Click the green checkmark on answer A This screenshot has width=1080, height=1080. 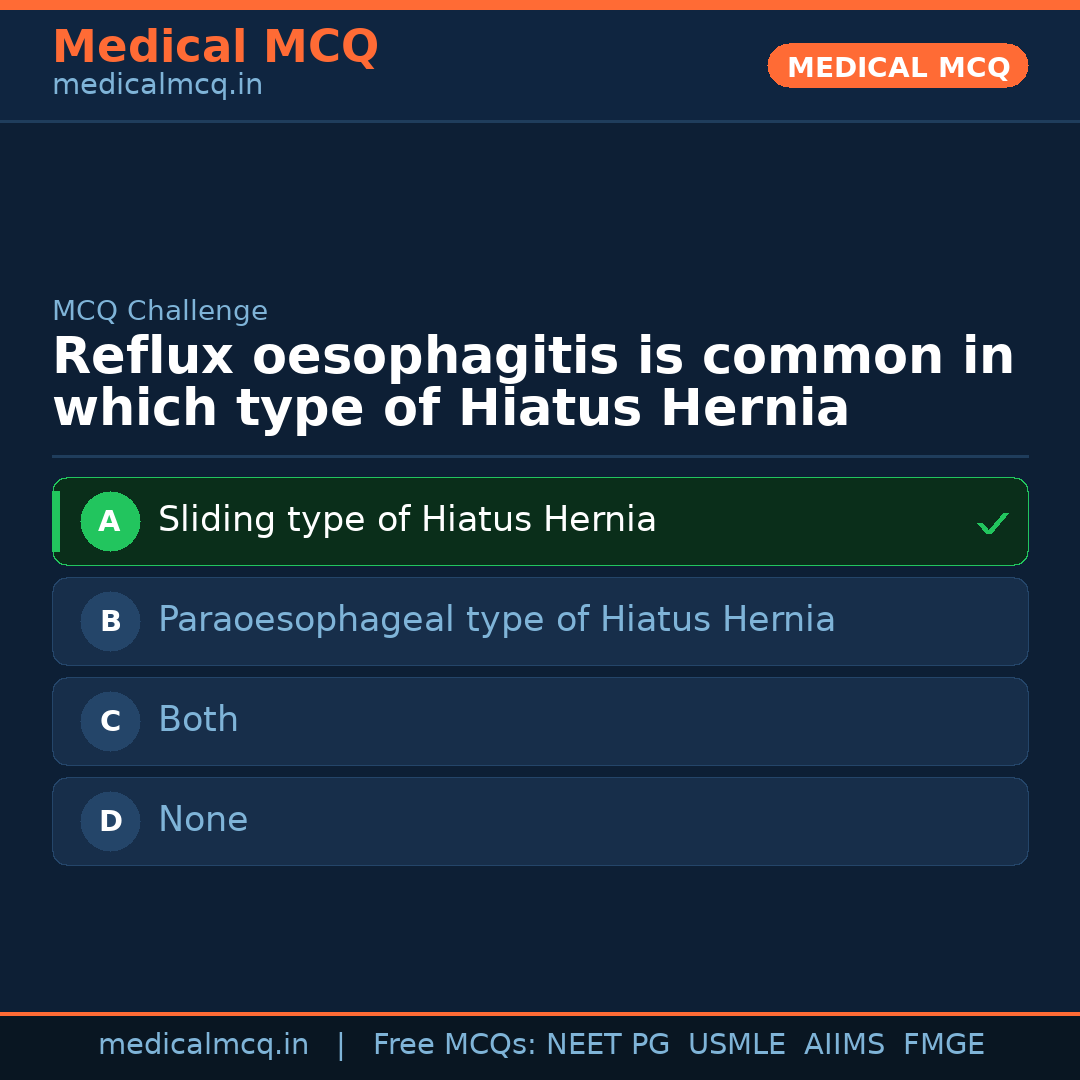992,523
